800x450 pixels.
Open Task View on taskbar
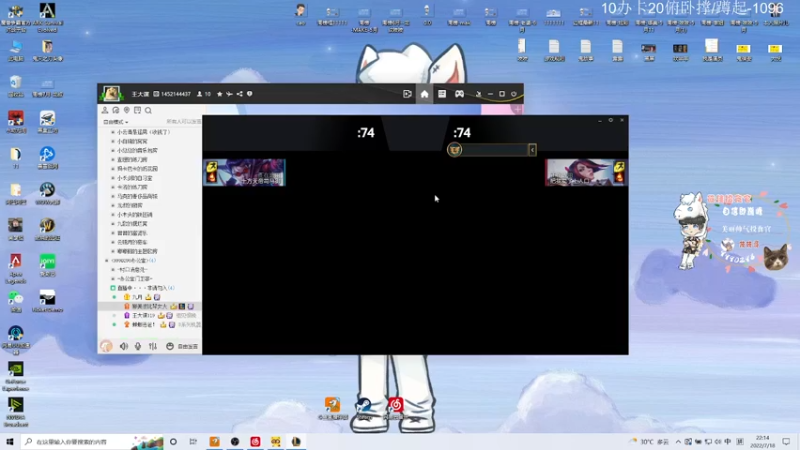(193, 441)
